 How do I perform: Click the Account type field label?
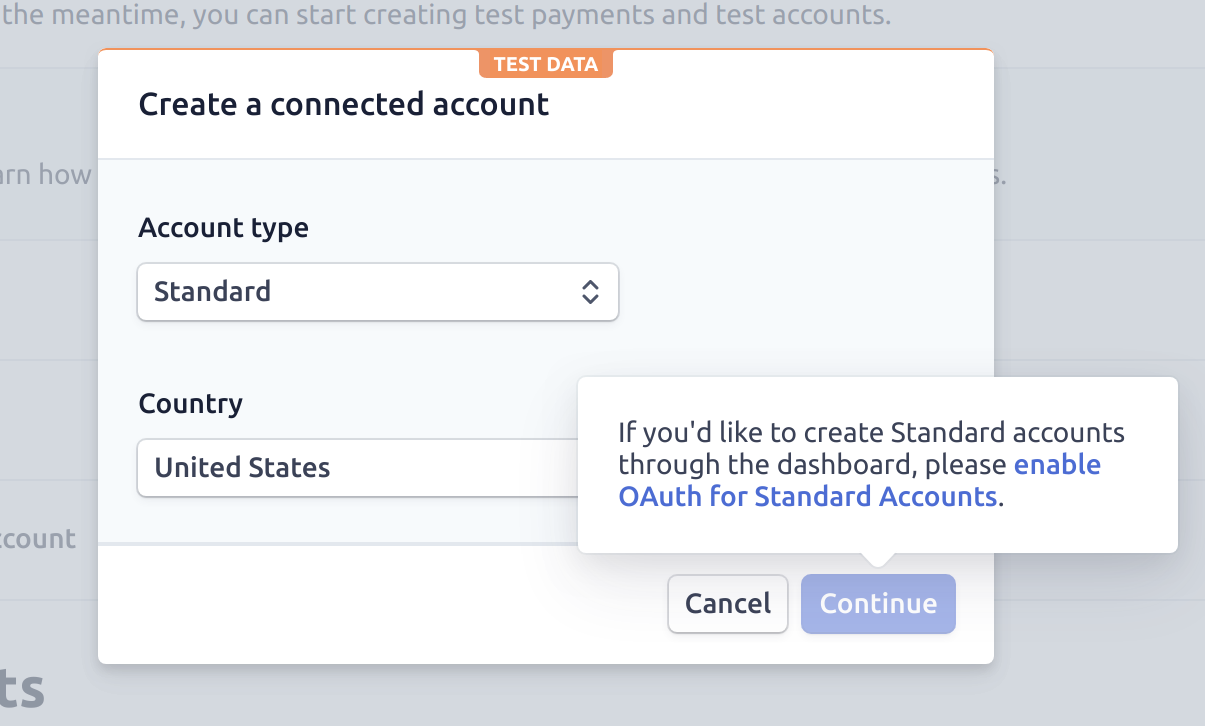[x=223, y=228]
